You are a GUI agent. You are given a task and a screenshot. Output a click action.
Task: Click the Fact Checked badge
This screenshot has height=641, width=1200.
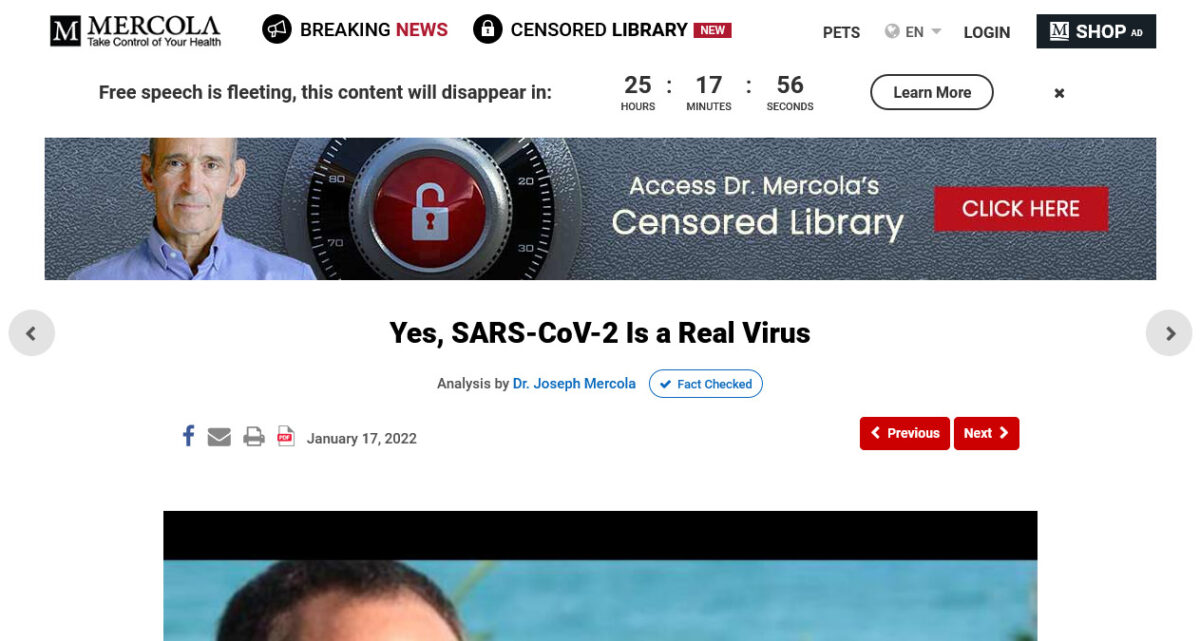(706, 384)
